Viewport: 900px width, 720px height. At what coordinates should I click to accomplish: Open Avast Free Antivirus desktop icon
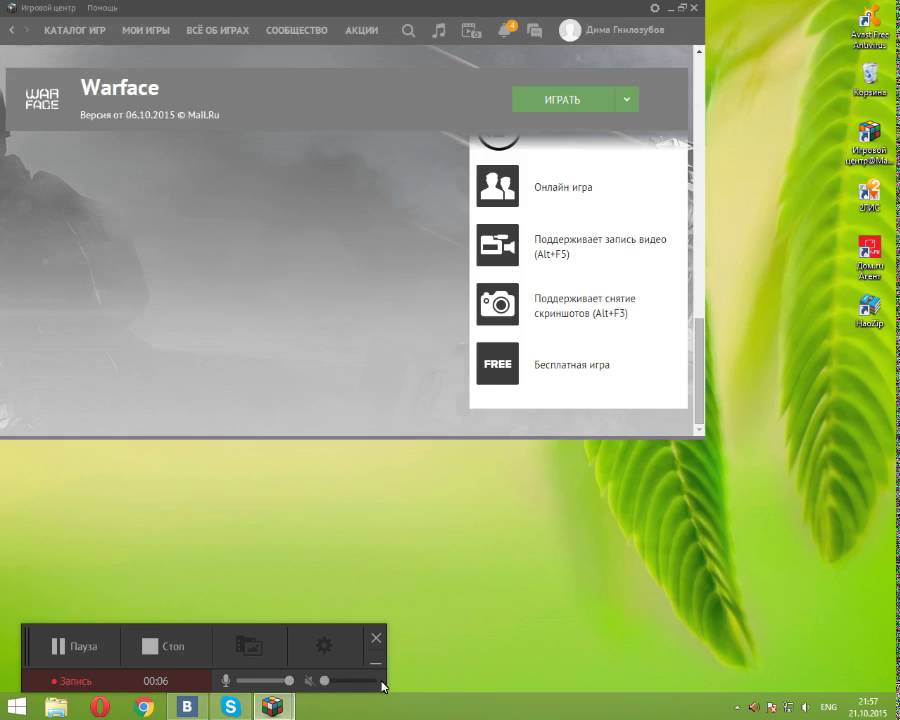(x=870, y=26)
